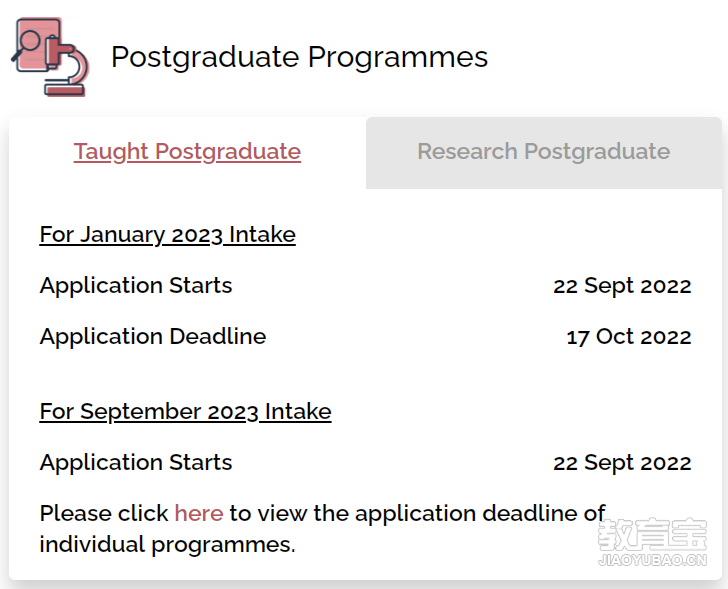Click the microscope base in the header icon
Viewport: 728px width, 589px height.
[x=65, y=88]
